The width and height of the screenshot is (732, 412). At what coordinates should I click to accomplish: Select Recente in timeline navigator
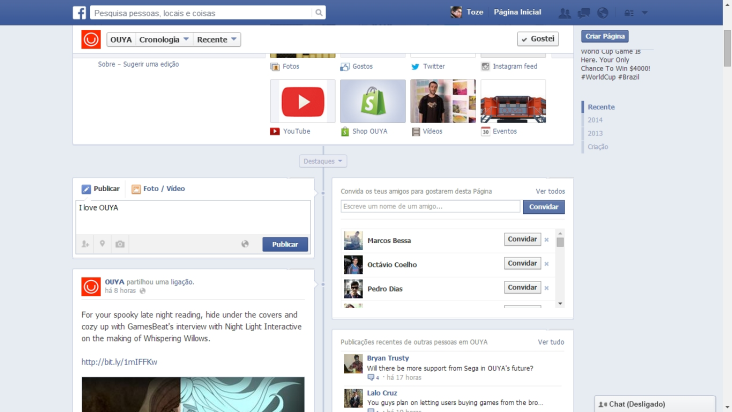(x=601, y=107)
